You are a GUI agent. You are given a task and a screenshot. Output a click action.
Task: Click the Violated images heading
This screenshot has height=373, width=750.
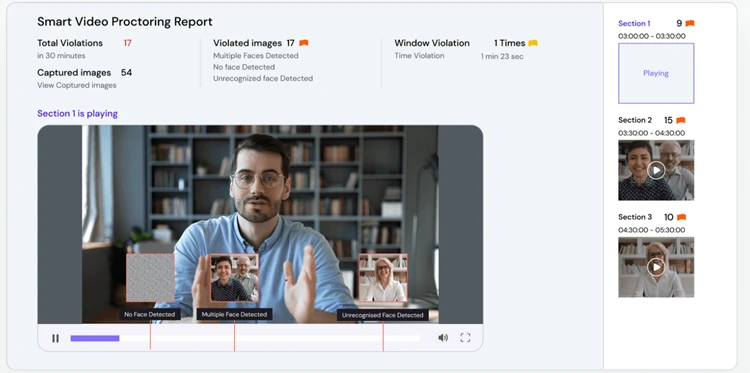coord(247,43)
